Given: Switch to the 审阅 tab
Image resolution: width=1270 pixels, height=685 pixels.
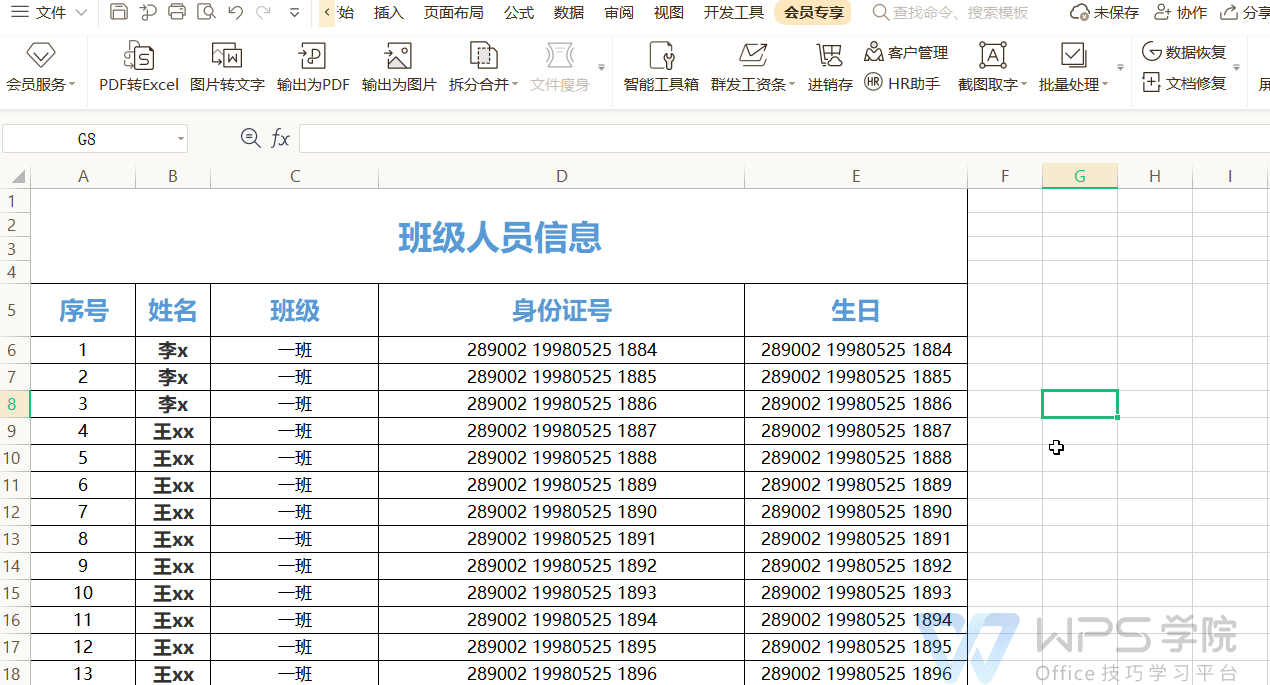Looking at the screenshot, I should [x=619, y=12].
